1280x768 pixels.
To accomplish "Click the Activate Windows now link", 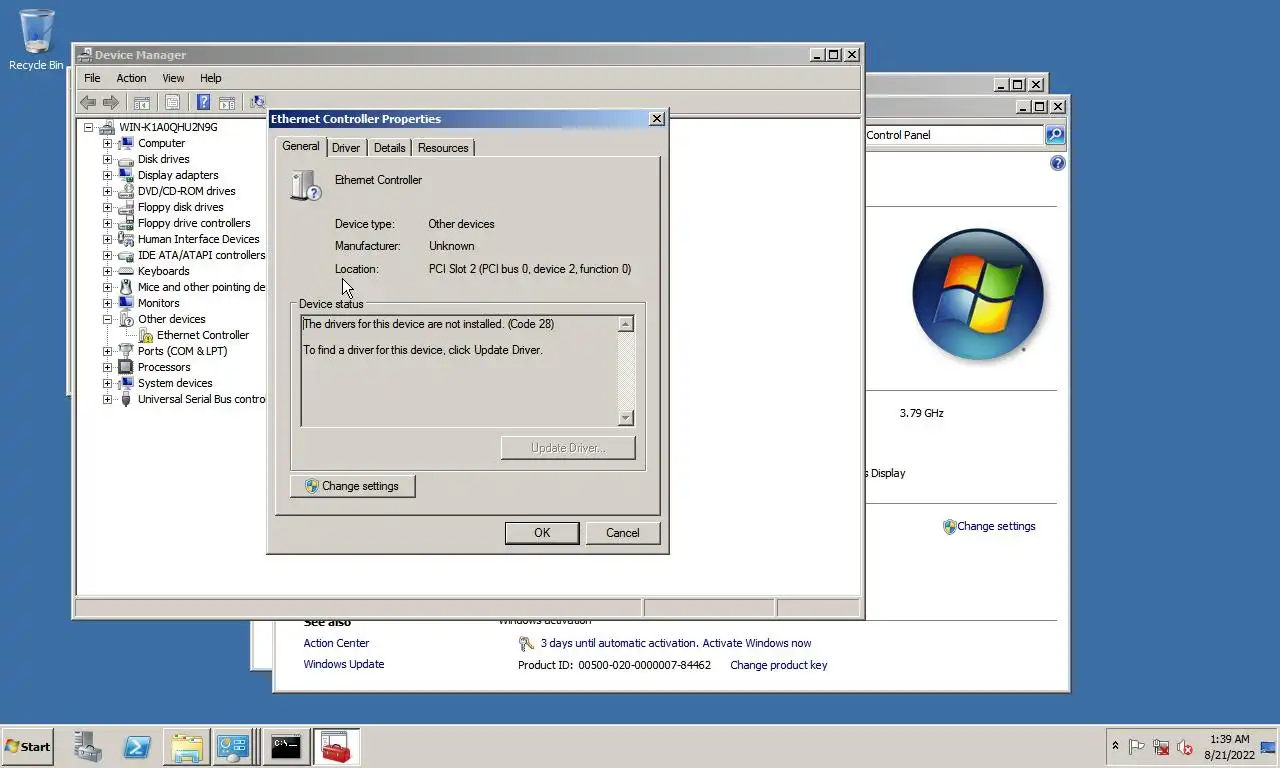I will click(757, 643).
